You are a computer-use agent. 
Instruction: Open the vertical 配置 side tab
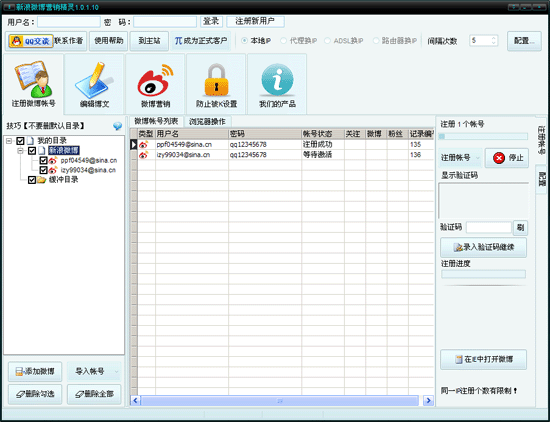click(542, 179)
